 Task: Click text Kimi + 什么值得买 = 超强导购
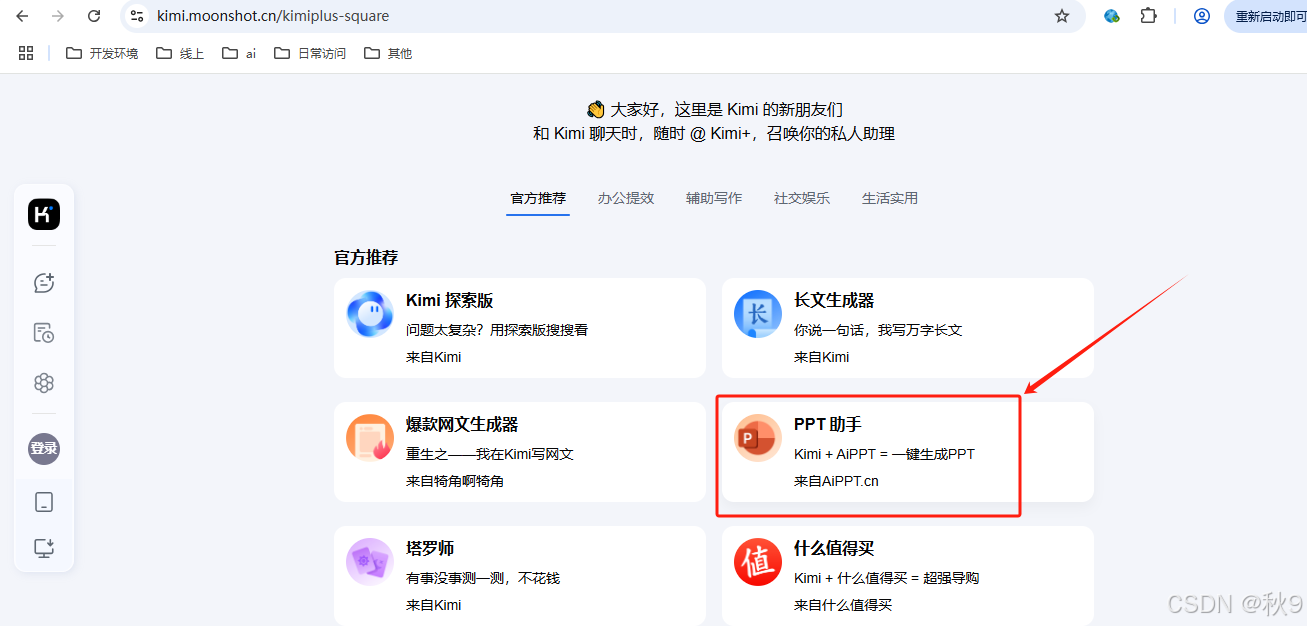886,578
